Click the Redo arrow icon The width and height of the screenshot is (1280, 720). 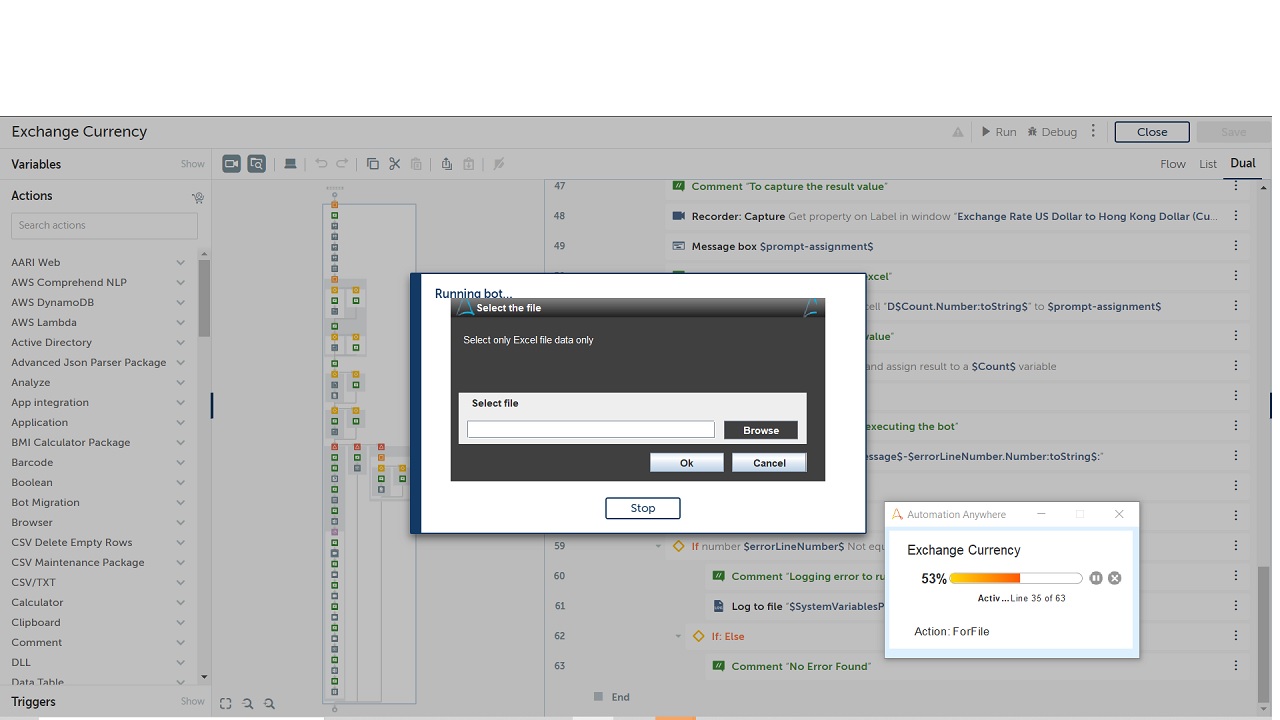point(342,164)
